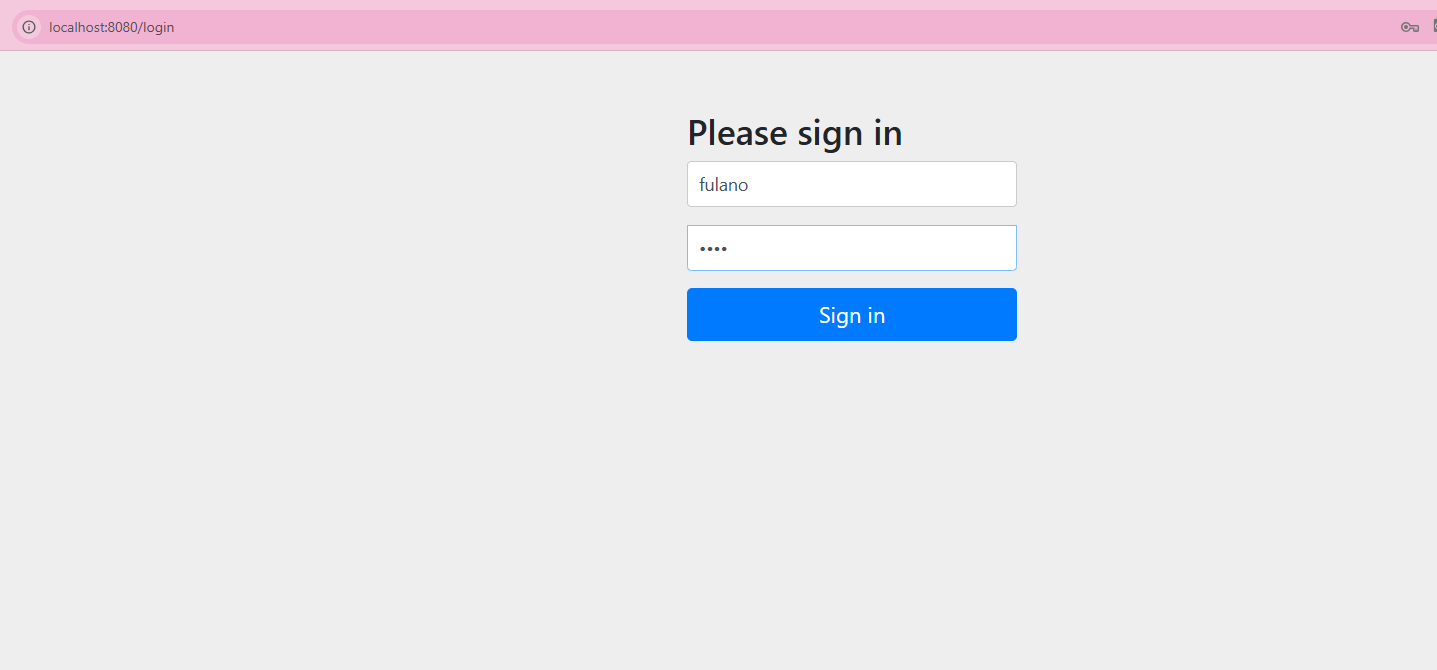Image resolution: width=1437 pixels, height=670 pixels.
Task: Select the localhost:8080/login address text
Action: (111, 27)
